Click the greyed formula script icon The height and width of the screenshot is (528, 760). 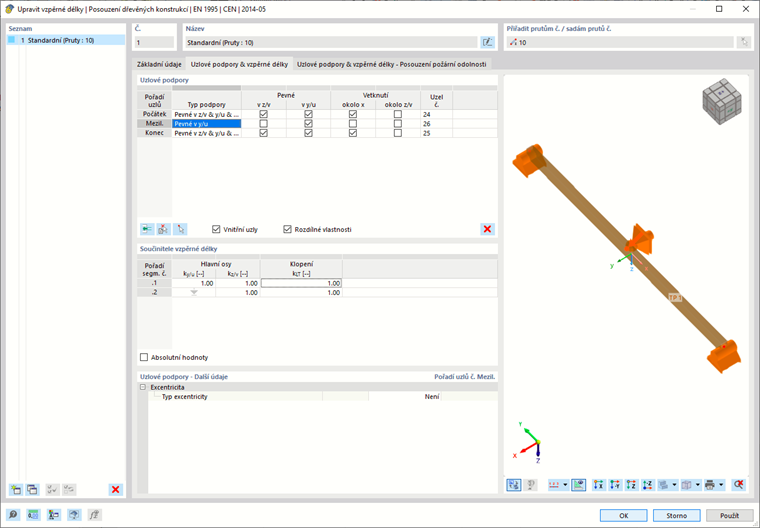95,515
